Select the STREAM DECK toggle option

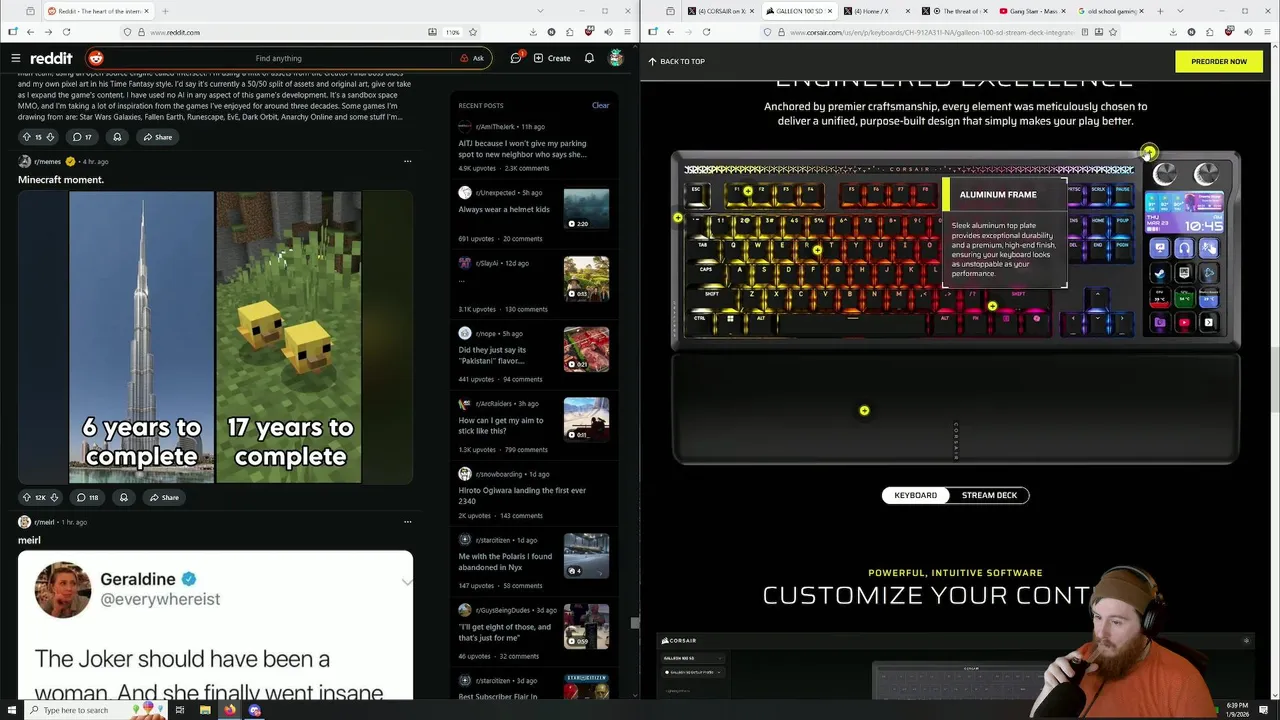click(989, 495)
